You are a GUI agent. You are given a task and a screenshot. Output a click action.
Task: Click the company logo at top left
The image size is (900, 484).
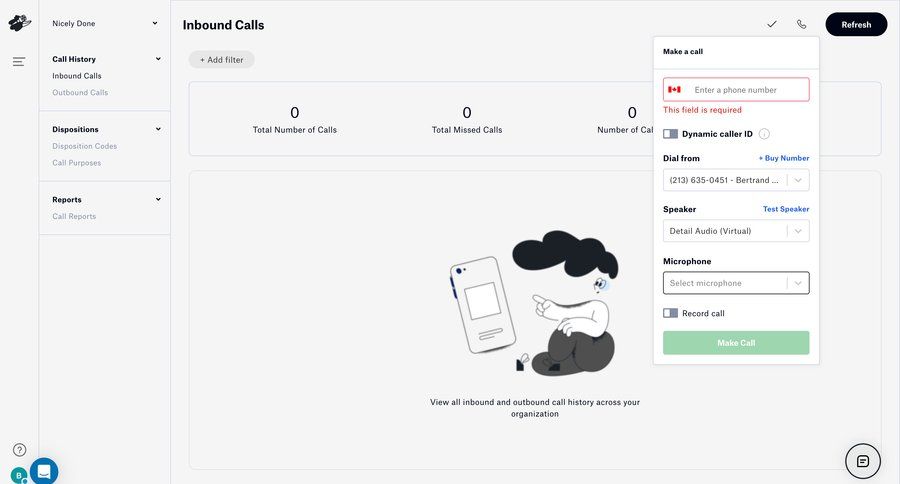19,23
